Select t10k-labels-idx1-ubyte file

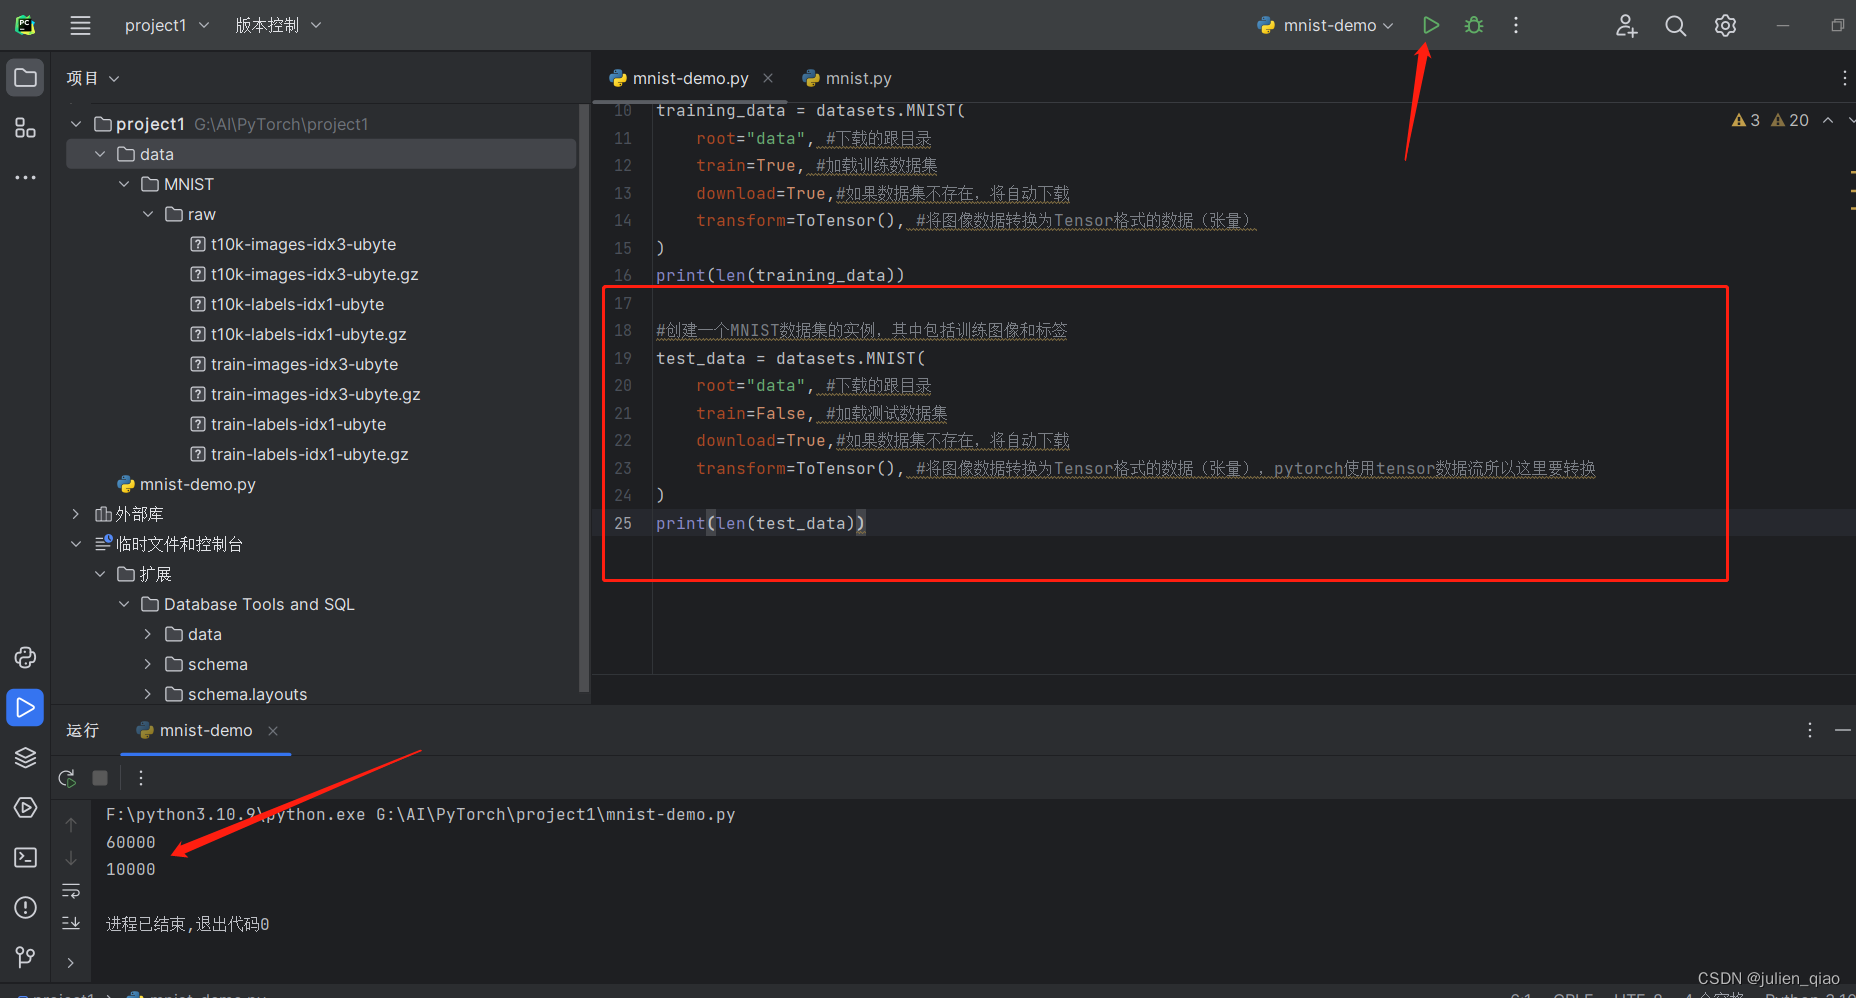(x=287, y=304)
